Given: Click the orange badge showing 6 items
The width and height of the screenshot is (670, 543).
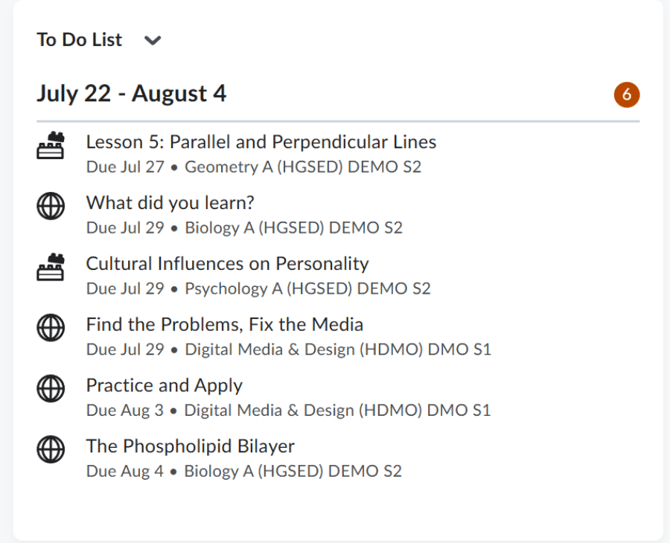Looking at the screenshot, I should coord(626,94).
